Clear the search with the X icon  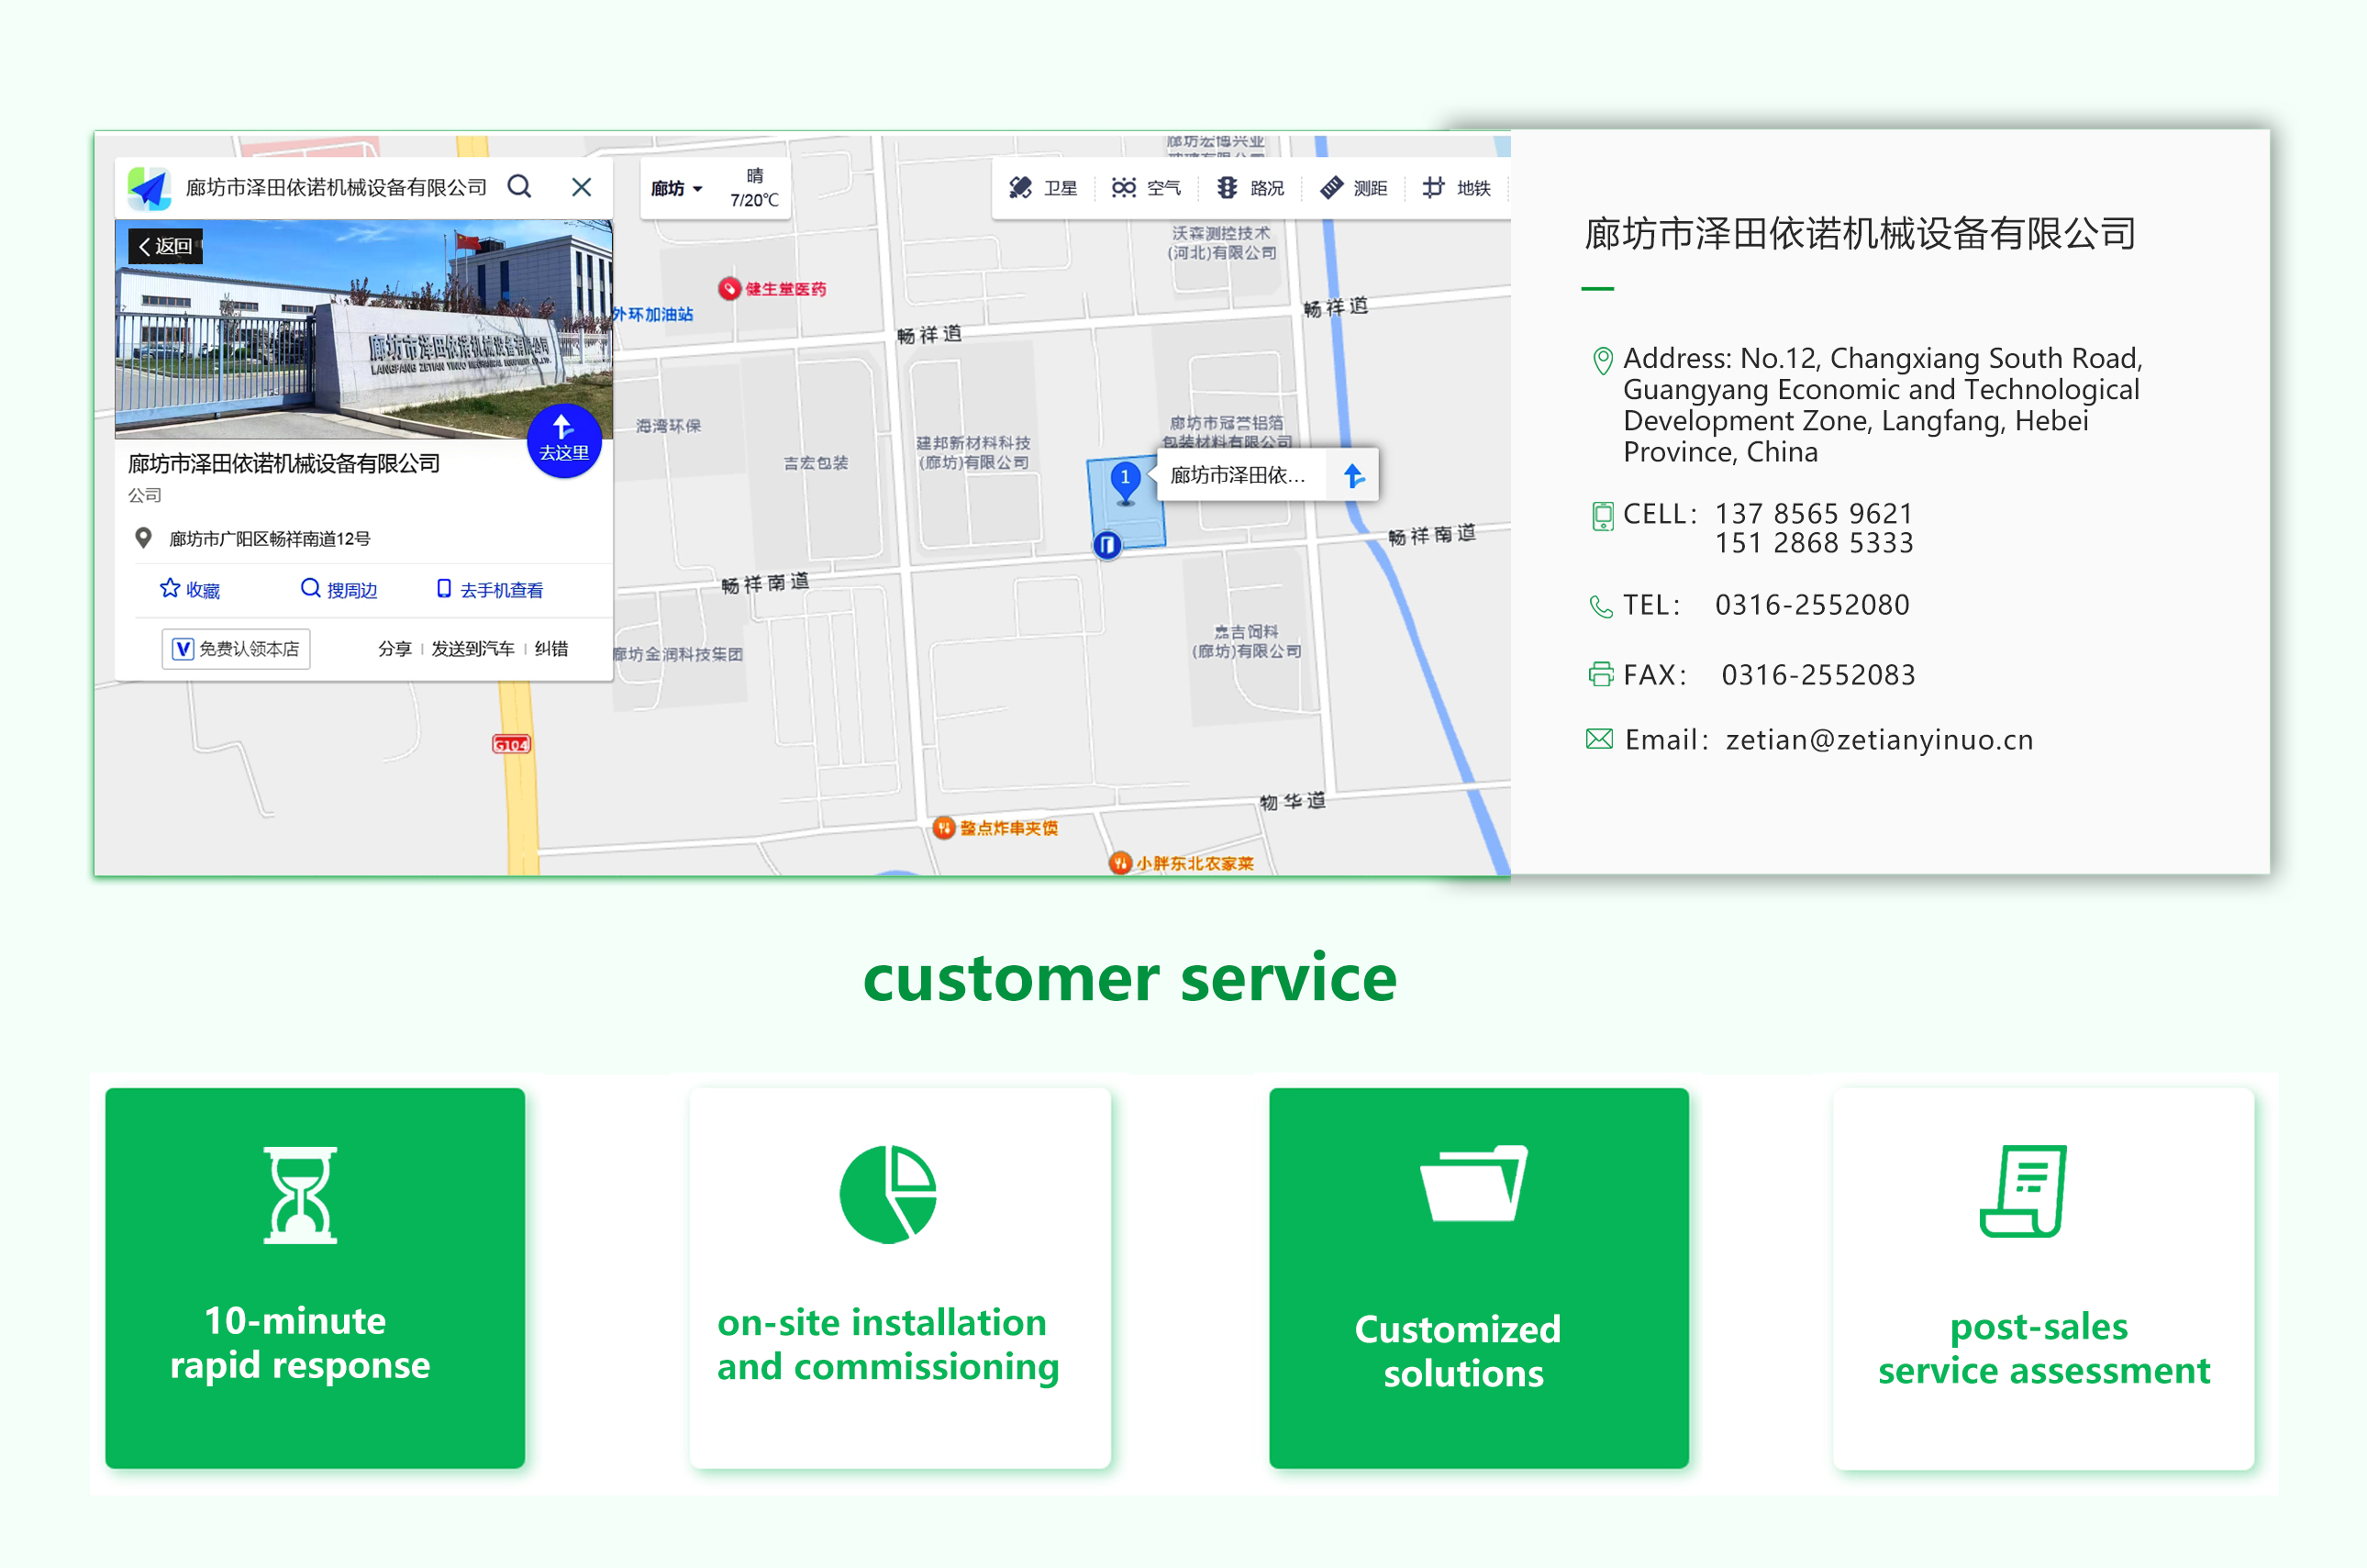581,187
